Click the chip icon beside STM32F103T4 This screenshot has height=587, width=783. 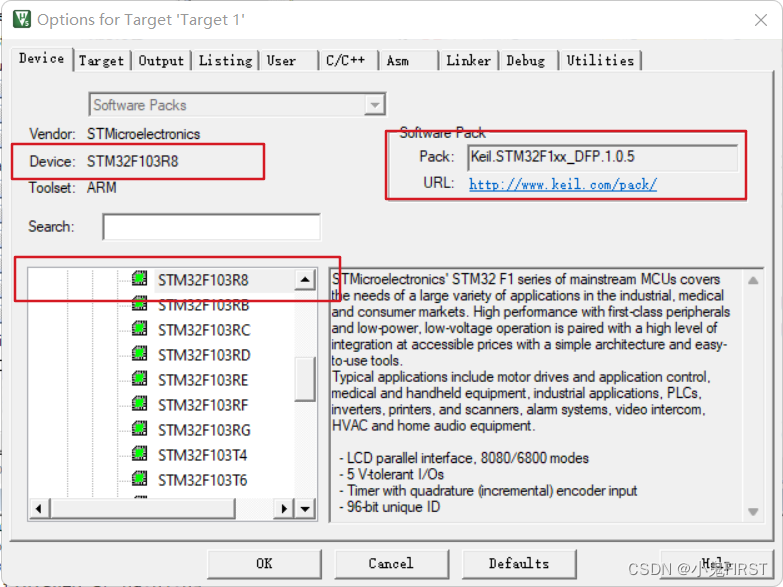(x=140, y=453)
